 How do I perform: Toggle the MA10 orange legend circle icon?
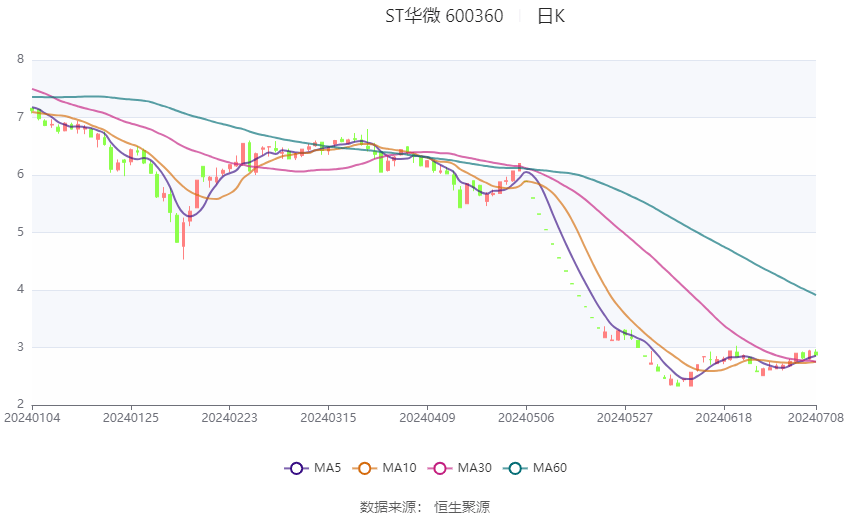(x=365, y=468)
